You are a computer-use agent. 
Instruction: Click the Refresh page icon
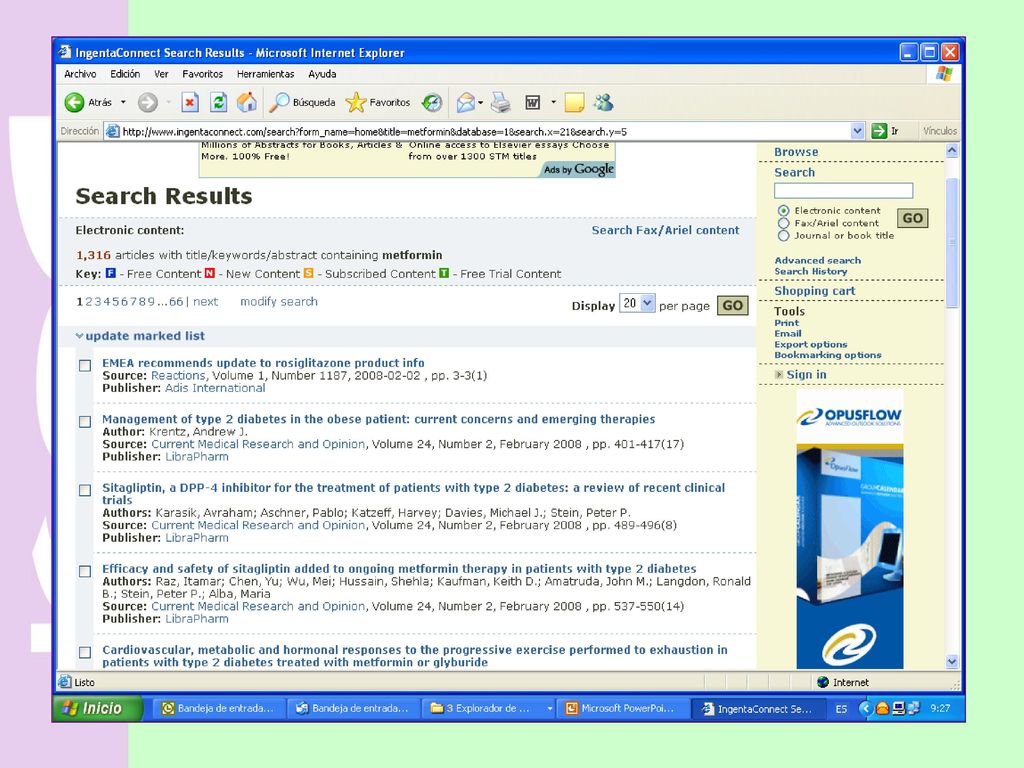click(218, 102)
